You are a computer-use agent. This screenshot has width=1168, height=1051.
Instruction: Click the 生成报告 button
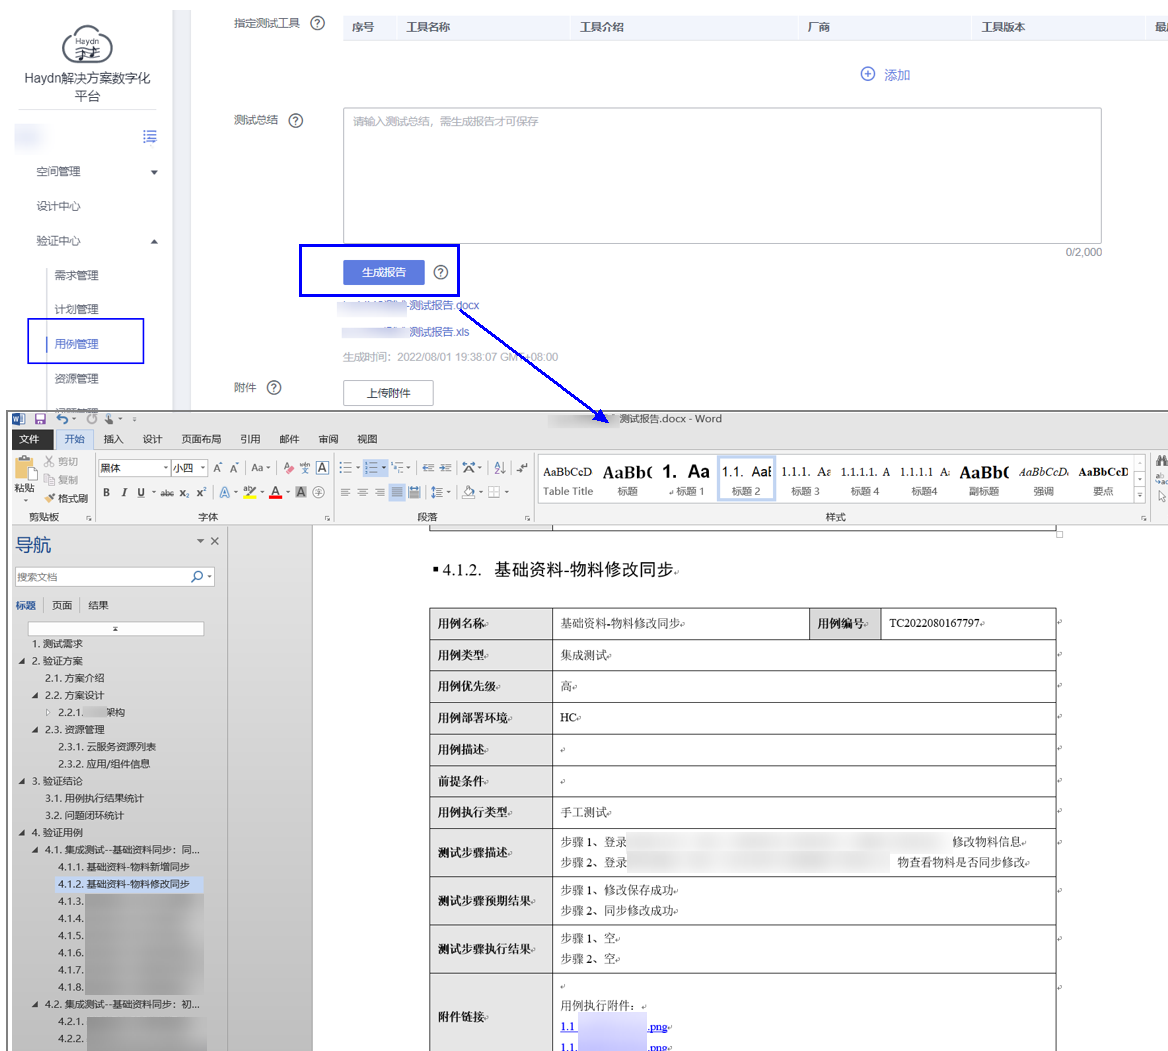click(x=384, y=273)
